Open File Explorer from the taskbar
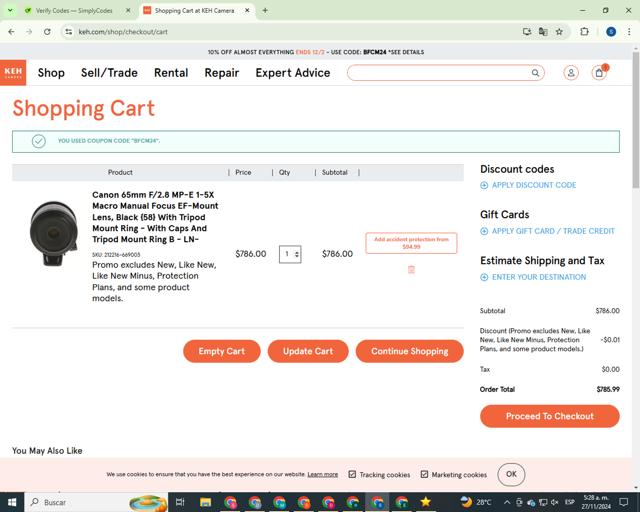 tap(205, 502)
